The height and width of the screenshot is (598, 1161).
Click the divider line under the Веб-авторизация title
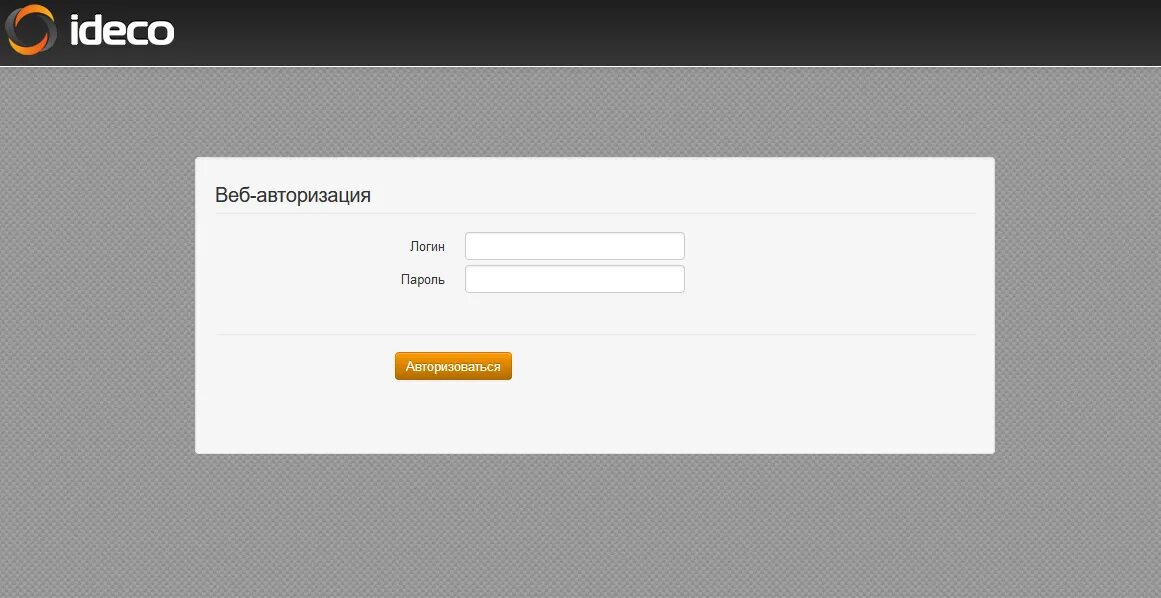[595, 213]
